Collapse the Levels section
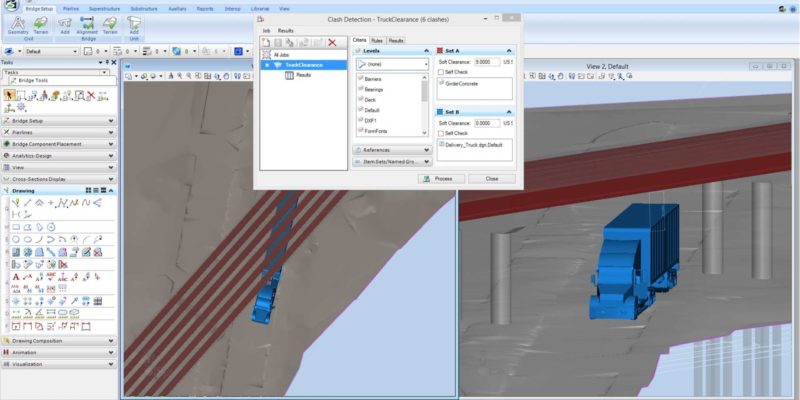 (426, 51)
